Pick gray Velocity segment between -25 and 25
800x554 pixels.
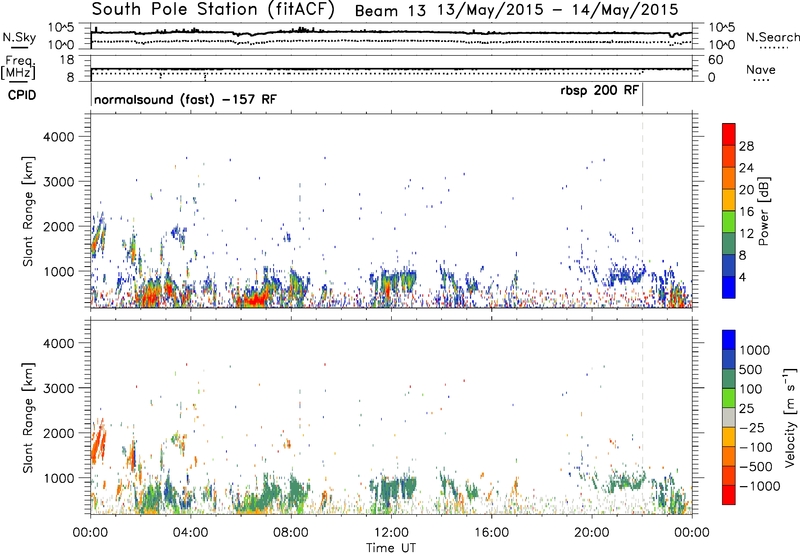click(729, 417)
